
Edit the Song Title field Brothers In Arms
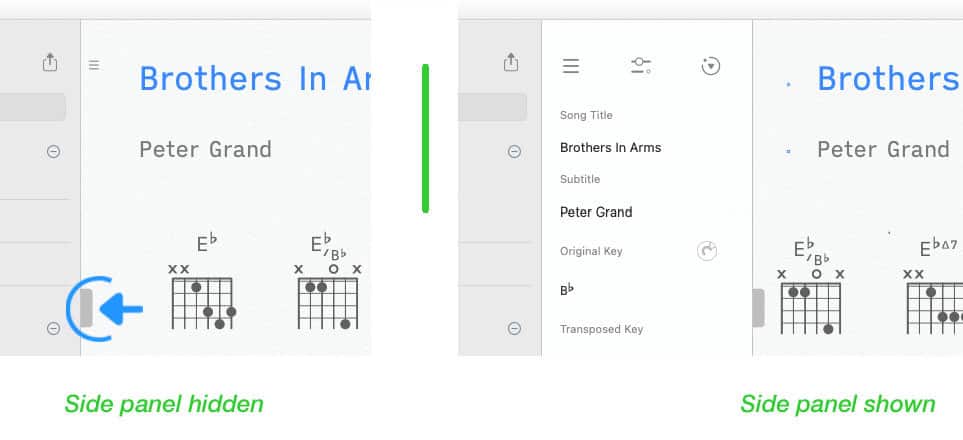pos(610,147)
